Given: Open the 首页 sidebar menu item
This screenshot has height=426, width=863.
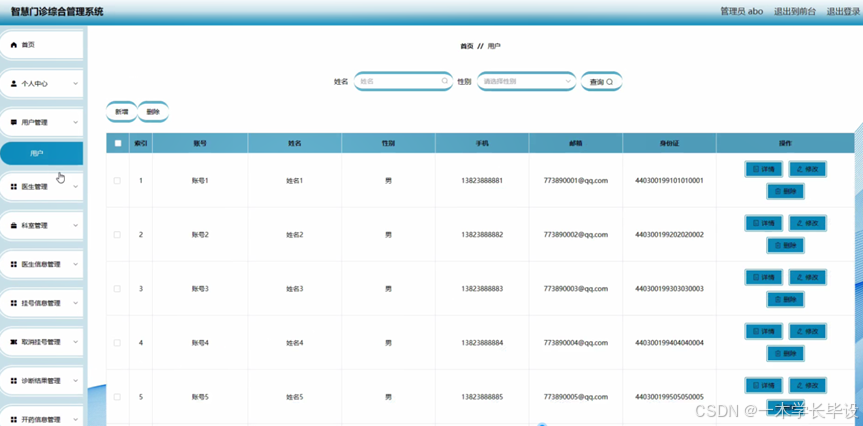Looking at the screenshot, I should click(42, 45).
